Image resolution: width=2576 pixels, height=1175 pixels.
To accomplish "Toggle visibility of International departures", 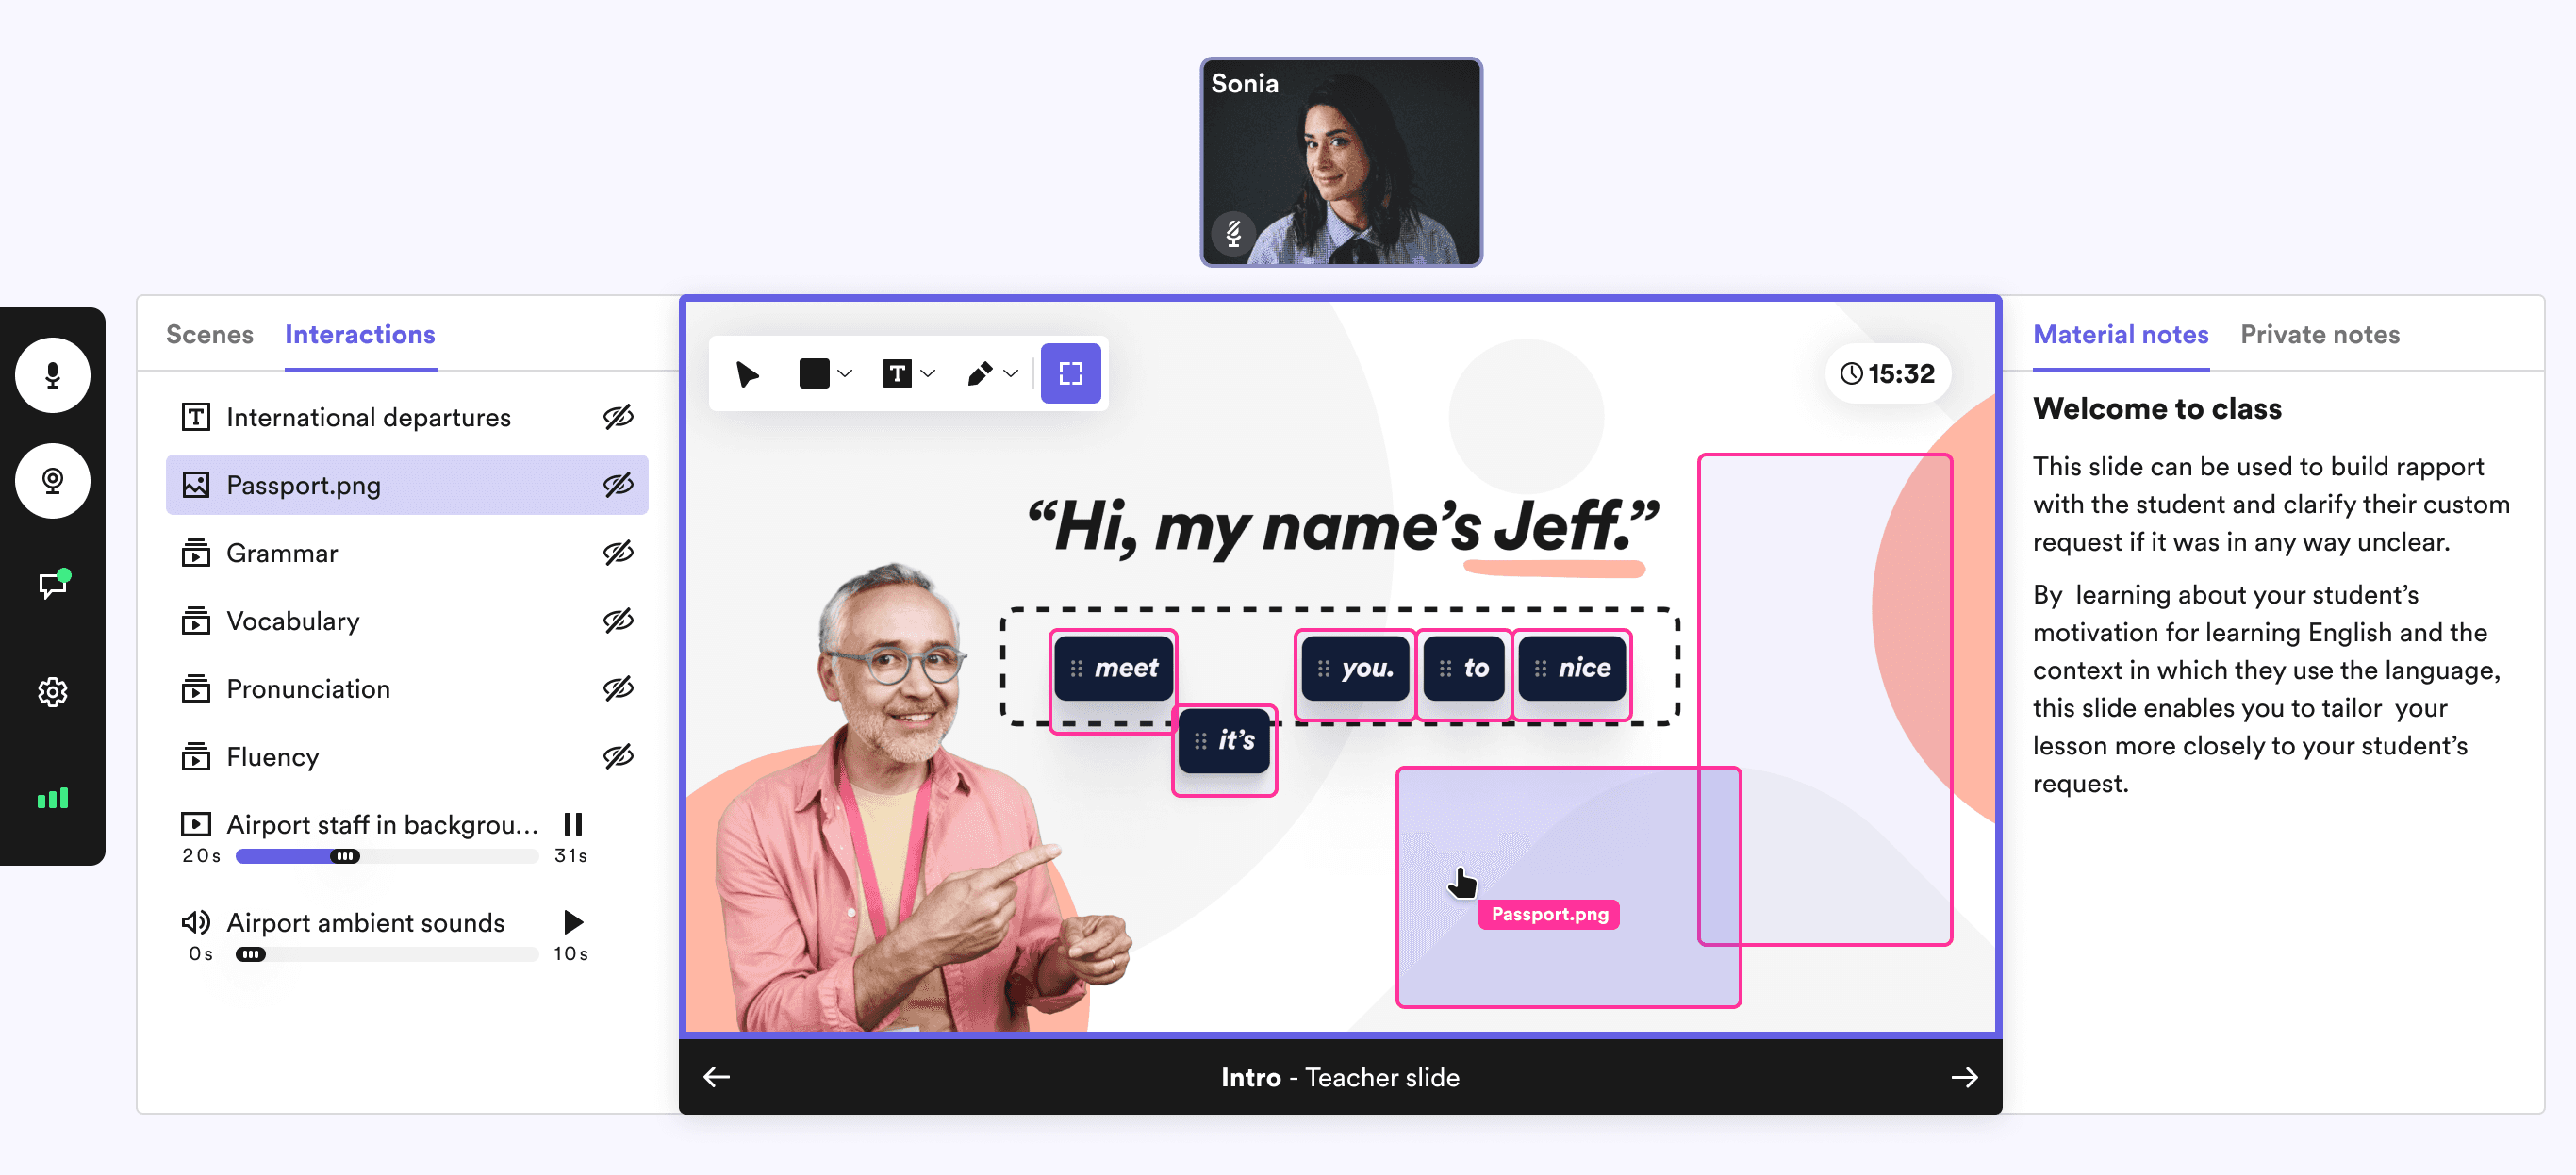I will pos(618,417).
